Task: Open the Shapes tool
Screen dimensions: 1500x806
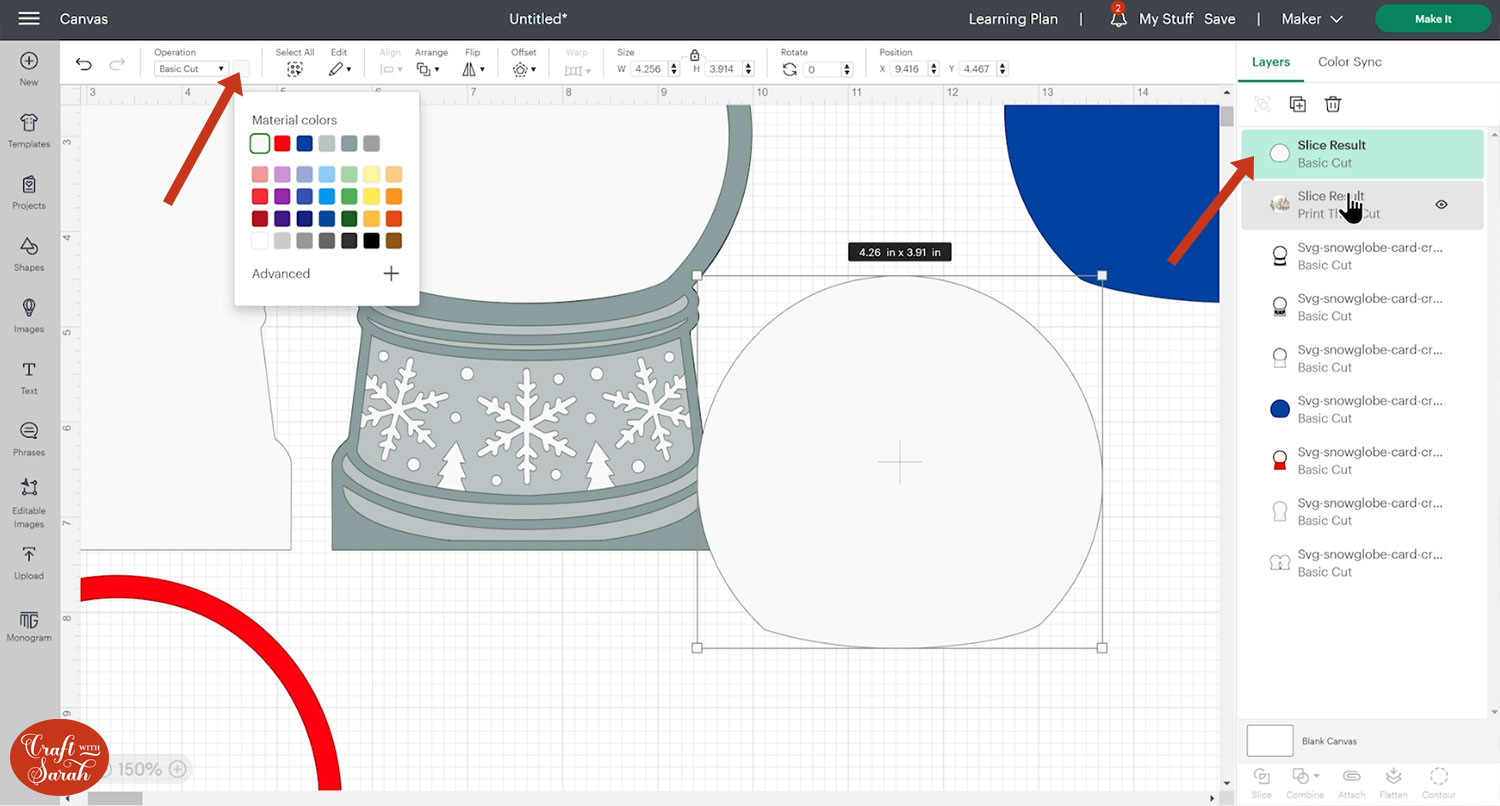Action: (29, 253)
